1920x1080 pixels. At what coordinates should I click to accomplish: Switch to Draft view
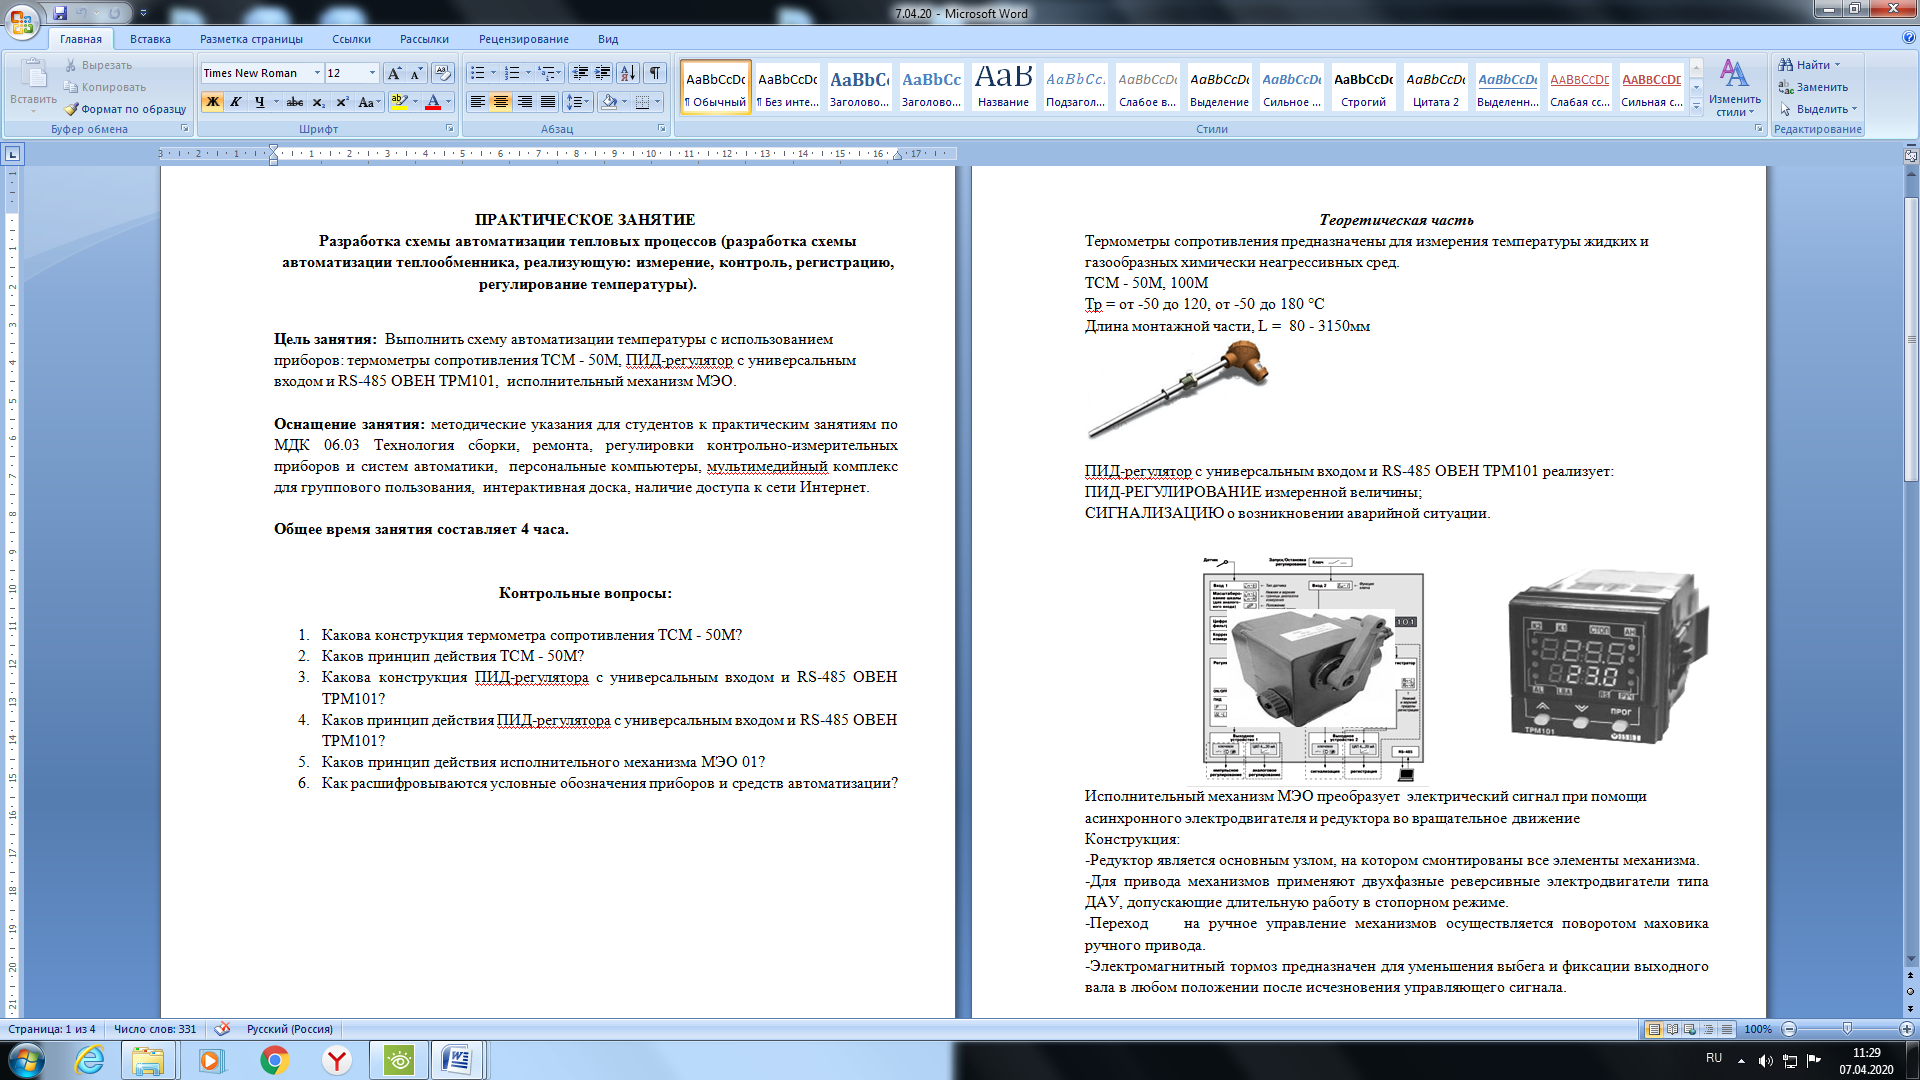(1726, 1029)
